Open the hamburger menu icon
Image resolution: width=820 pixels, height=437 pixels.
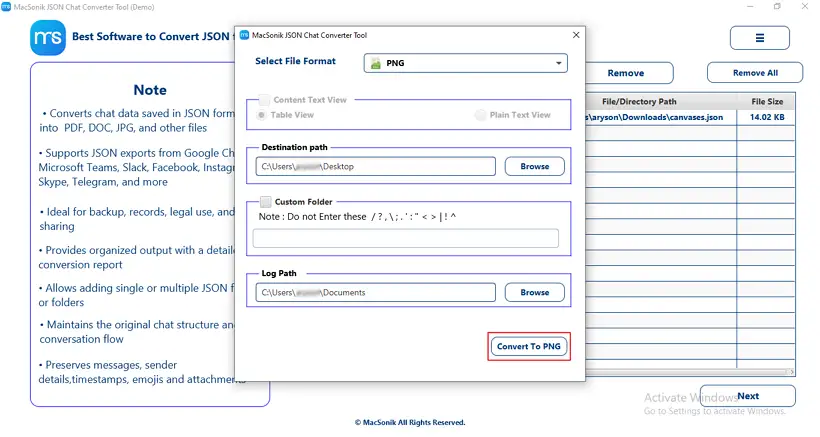pos(759,38)
